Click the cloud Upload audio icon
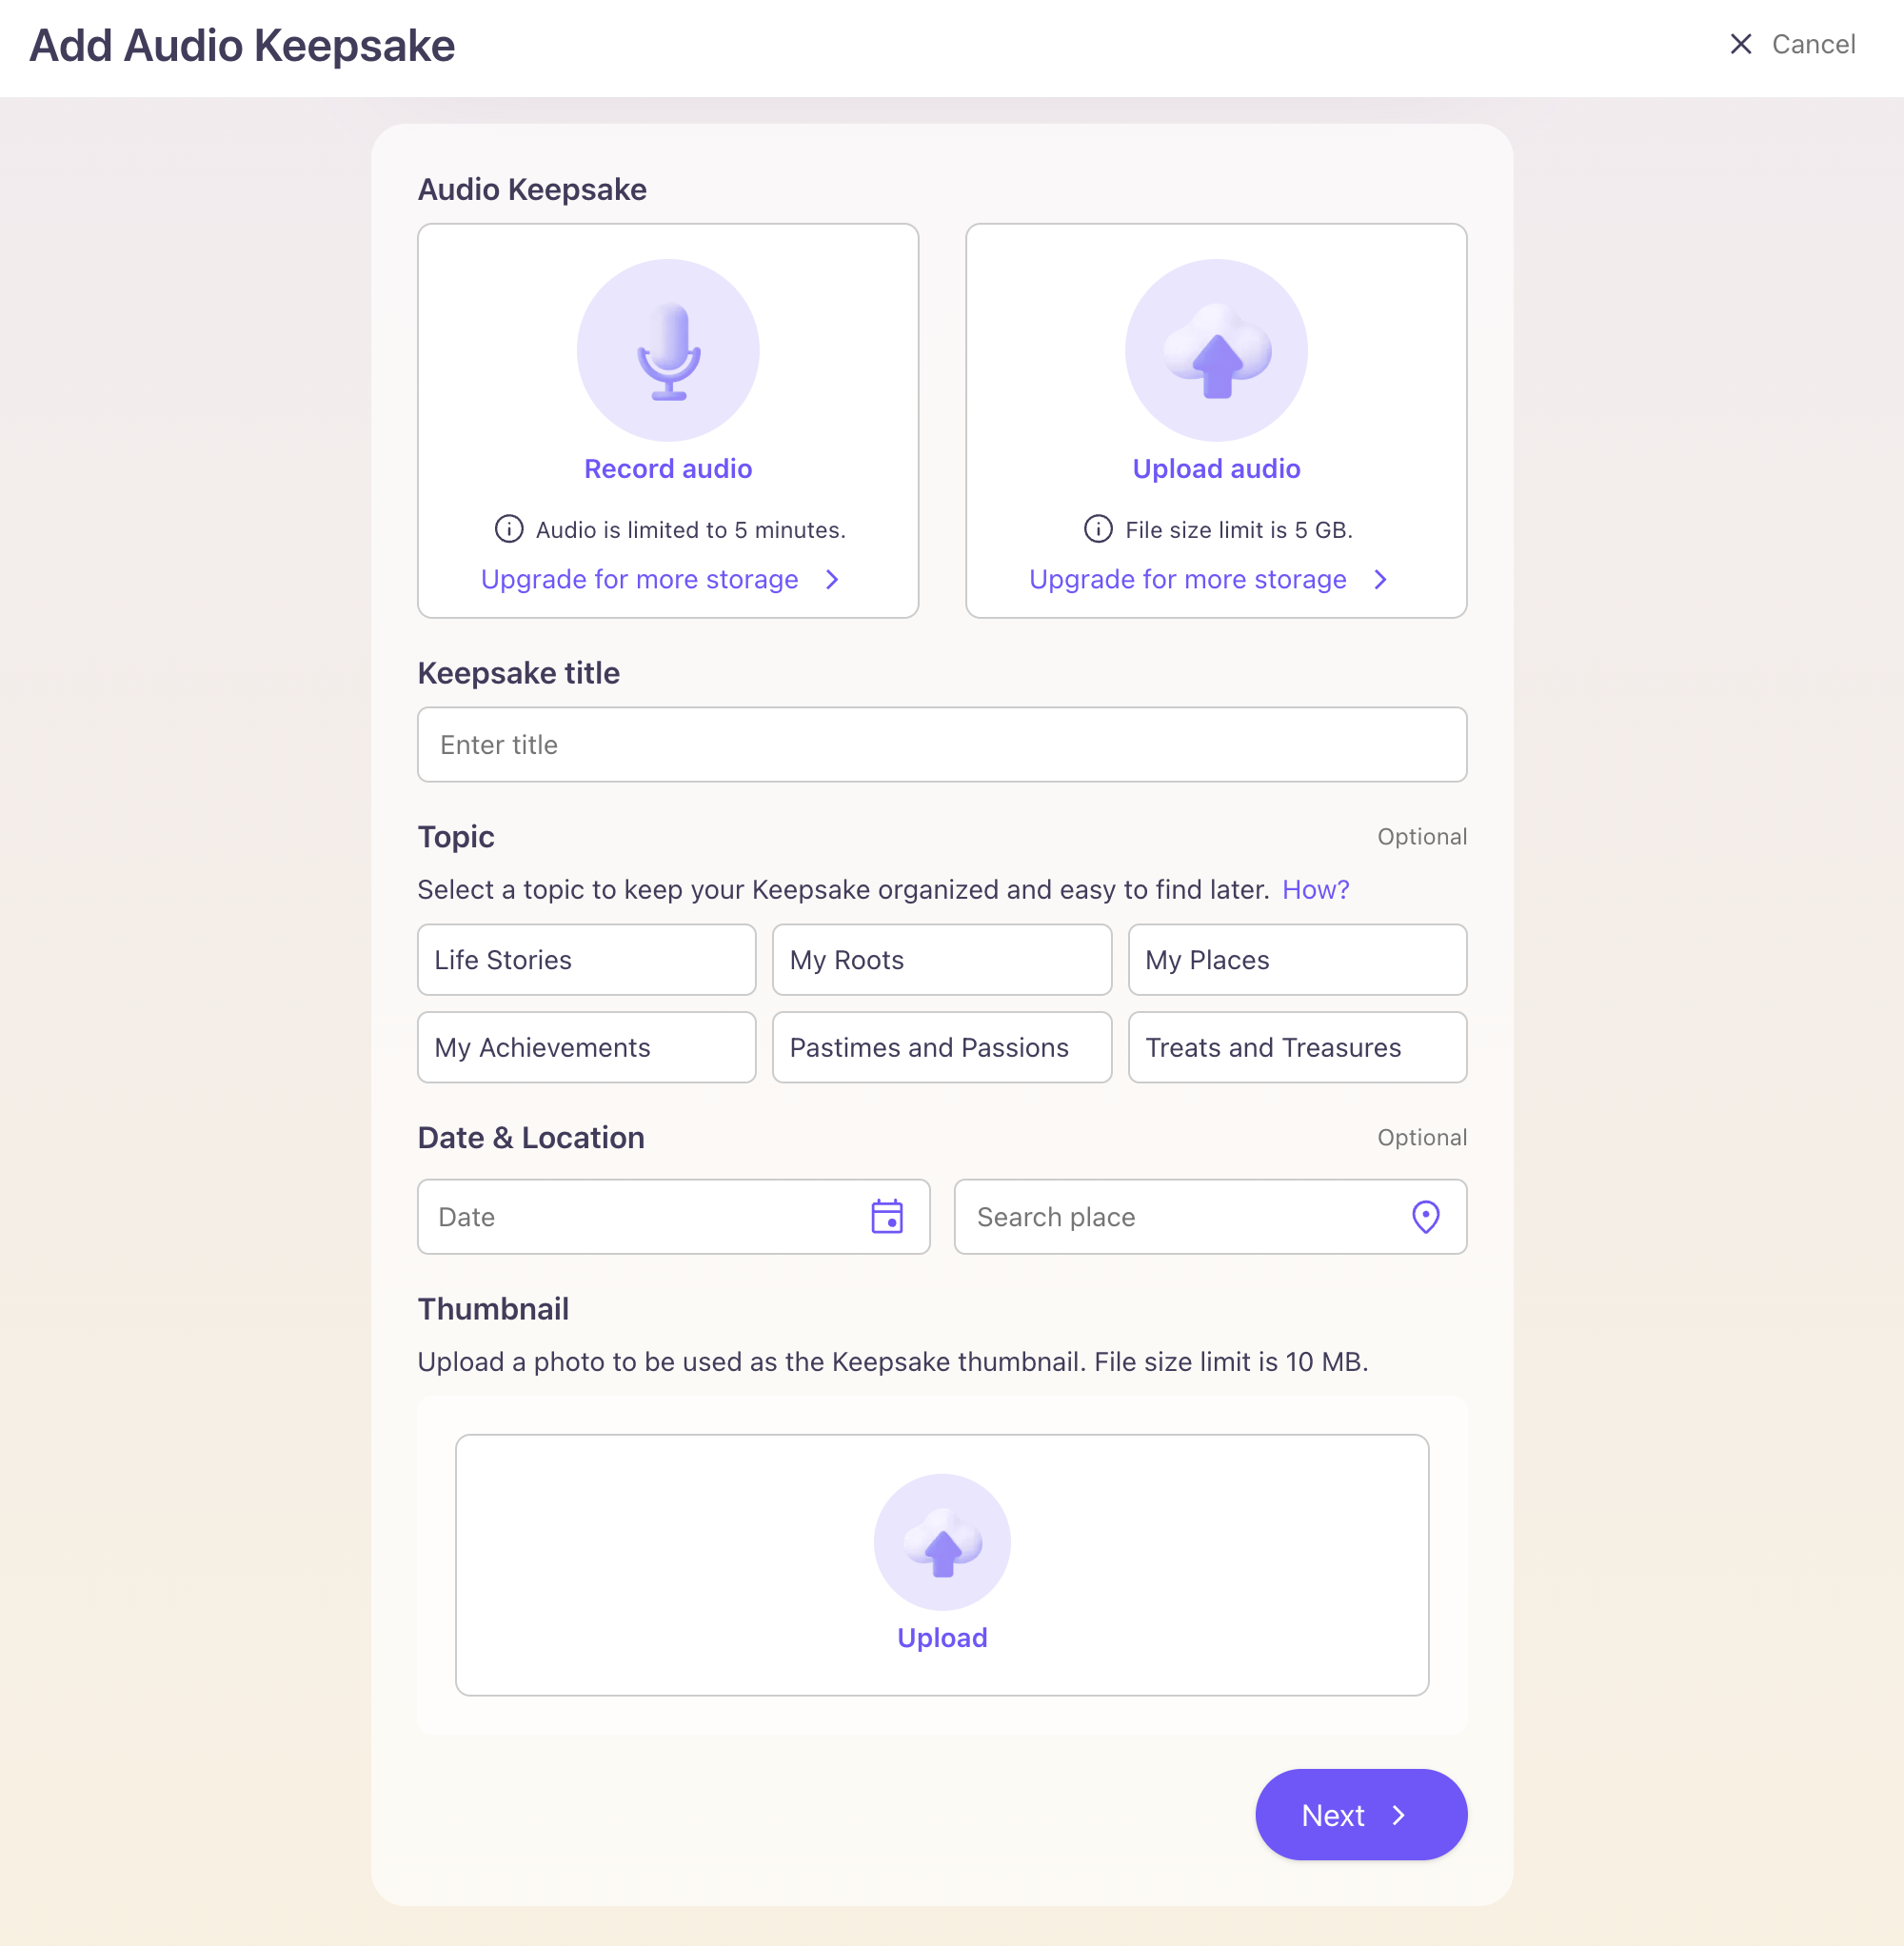Screen dimensions: 1904x1946 point(1216,351)
